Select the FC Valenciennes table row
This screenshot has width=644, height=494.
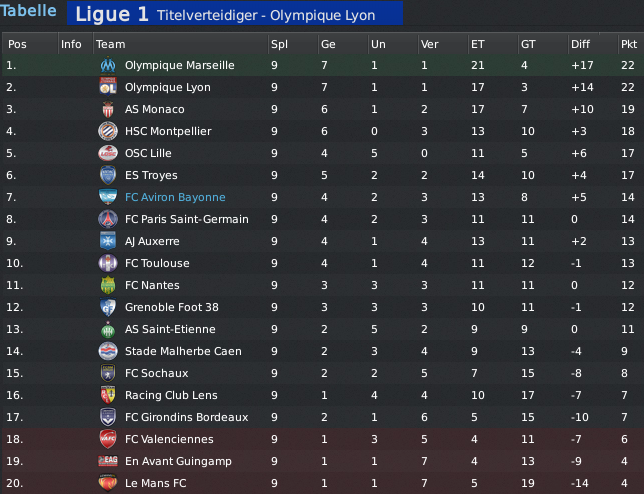(x=323, y=439)
